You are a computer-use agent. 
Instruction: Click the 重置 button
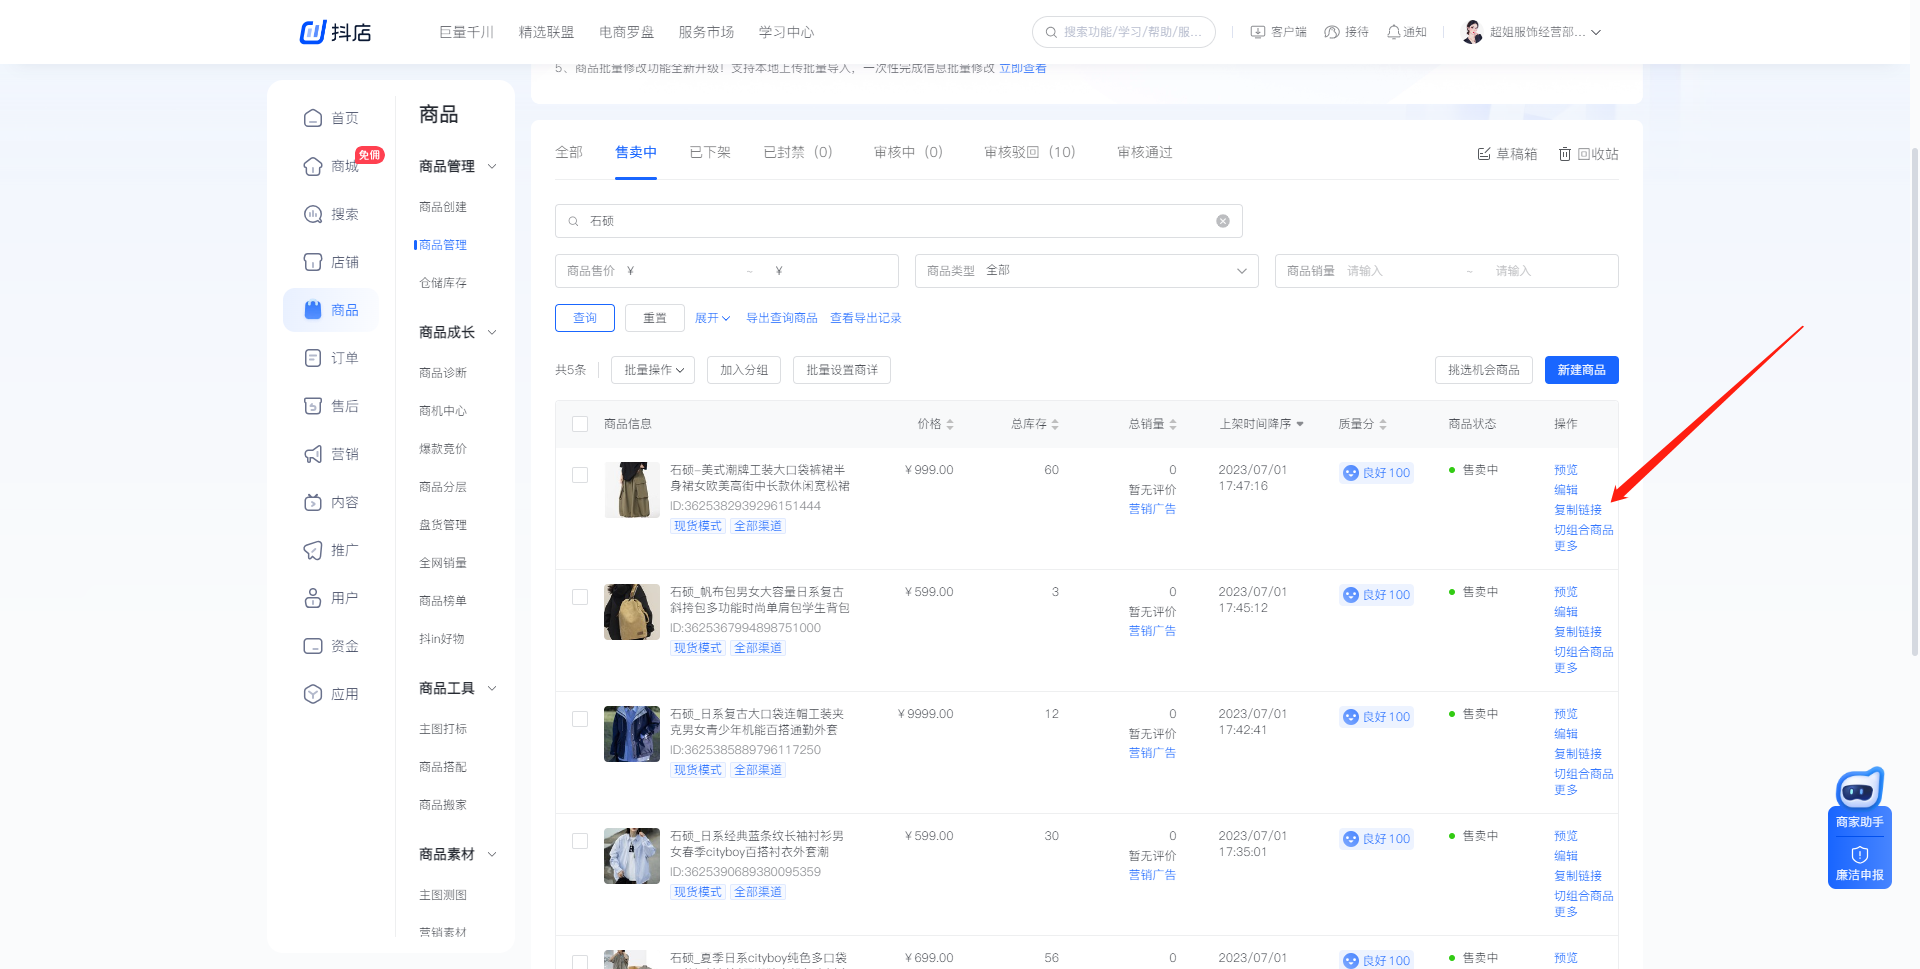(x=655, y=318)
